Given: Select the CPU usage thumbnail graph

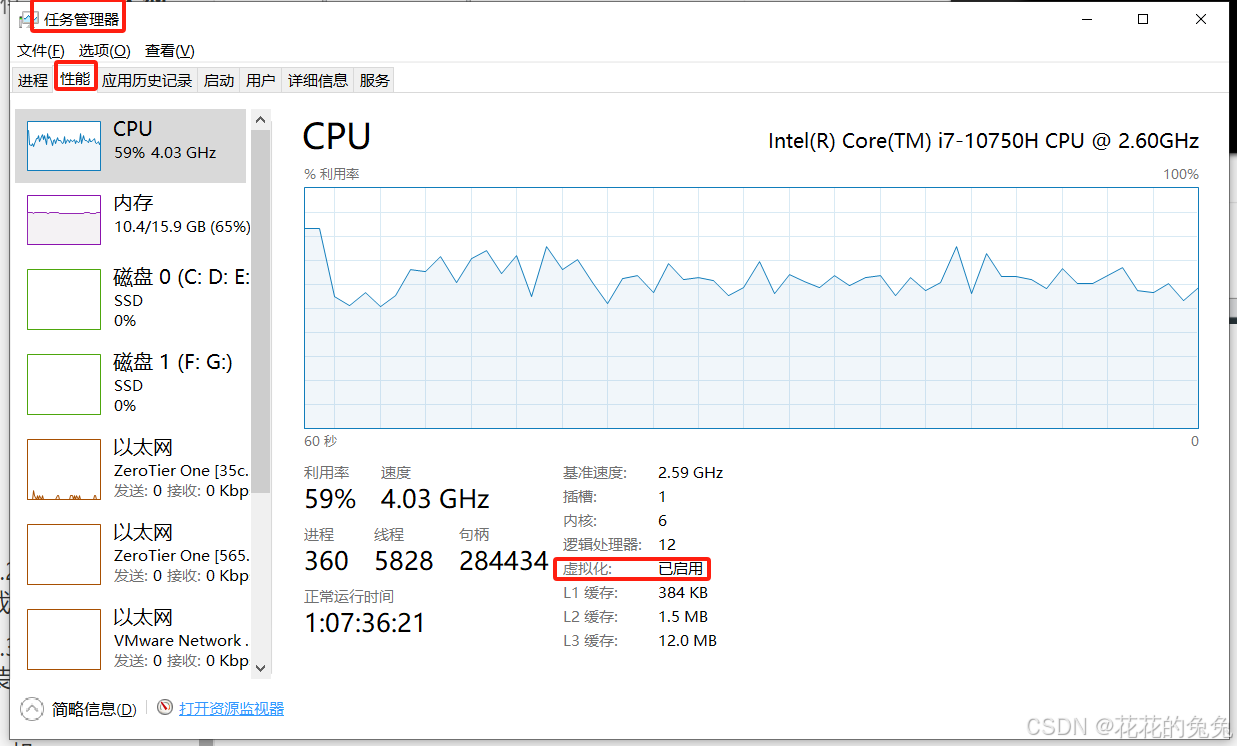Looking at the screenshot, I should (x=64, y=147).
